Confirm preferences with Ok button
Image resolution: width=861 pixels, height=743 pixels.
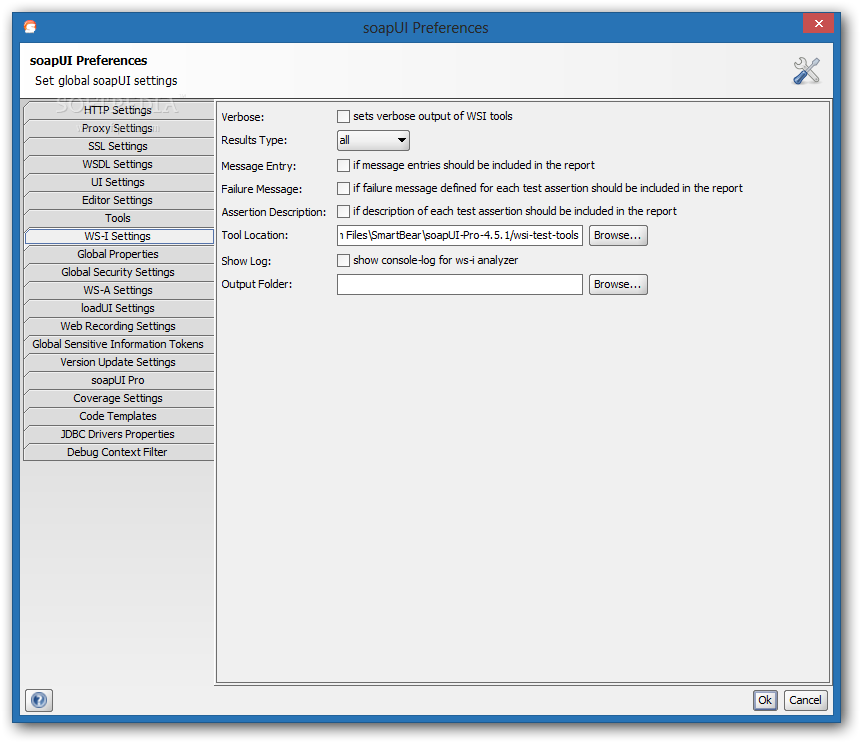(x=765, y=700)
